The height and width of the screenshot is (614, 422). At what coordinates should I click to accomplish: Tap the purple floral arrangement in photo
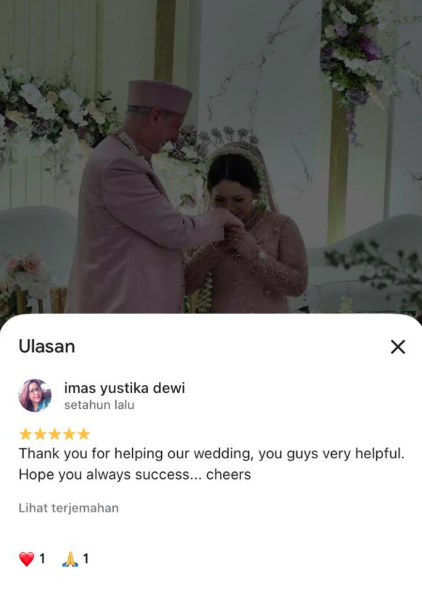point(350,55)
